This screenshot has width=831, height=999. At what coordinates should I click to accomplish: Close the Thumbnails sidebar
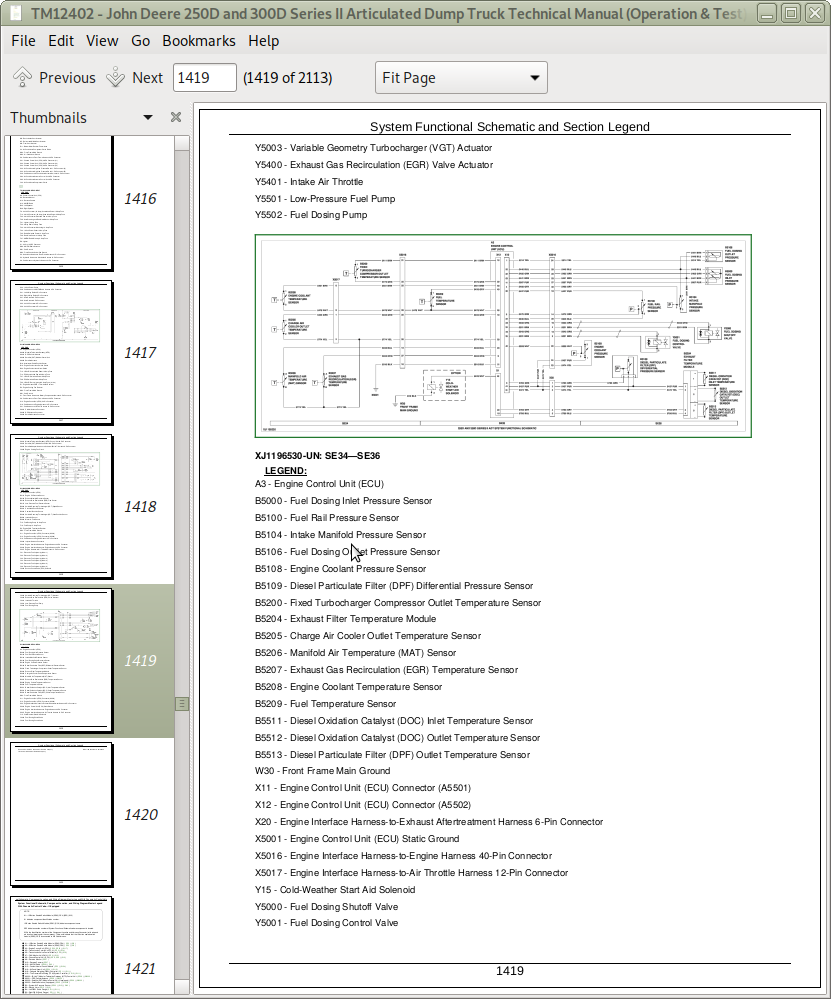point(176,117)
